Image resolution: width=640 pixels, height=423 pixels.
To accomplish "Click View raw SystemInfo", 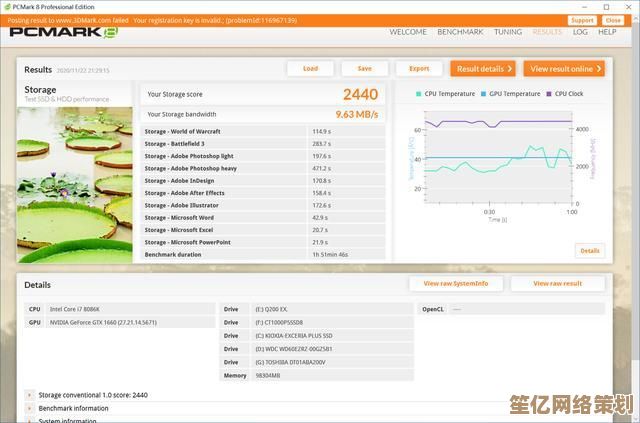I will 456,283.
